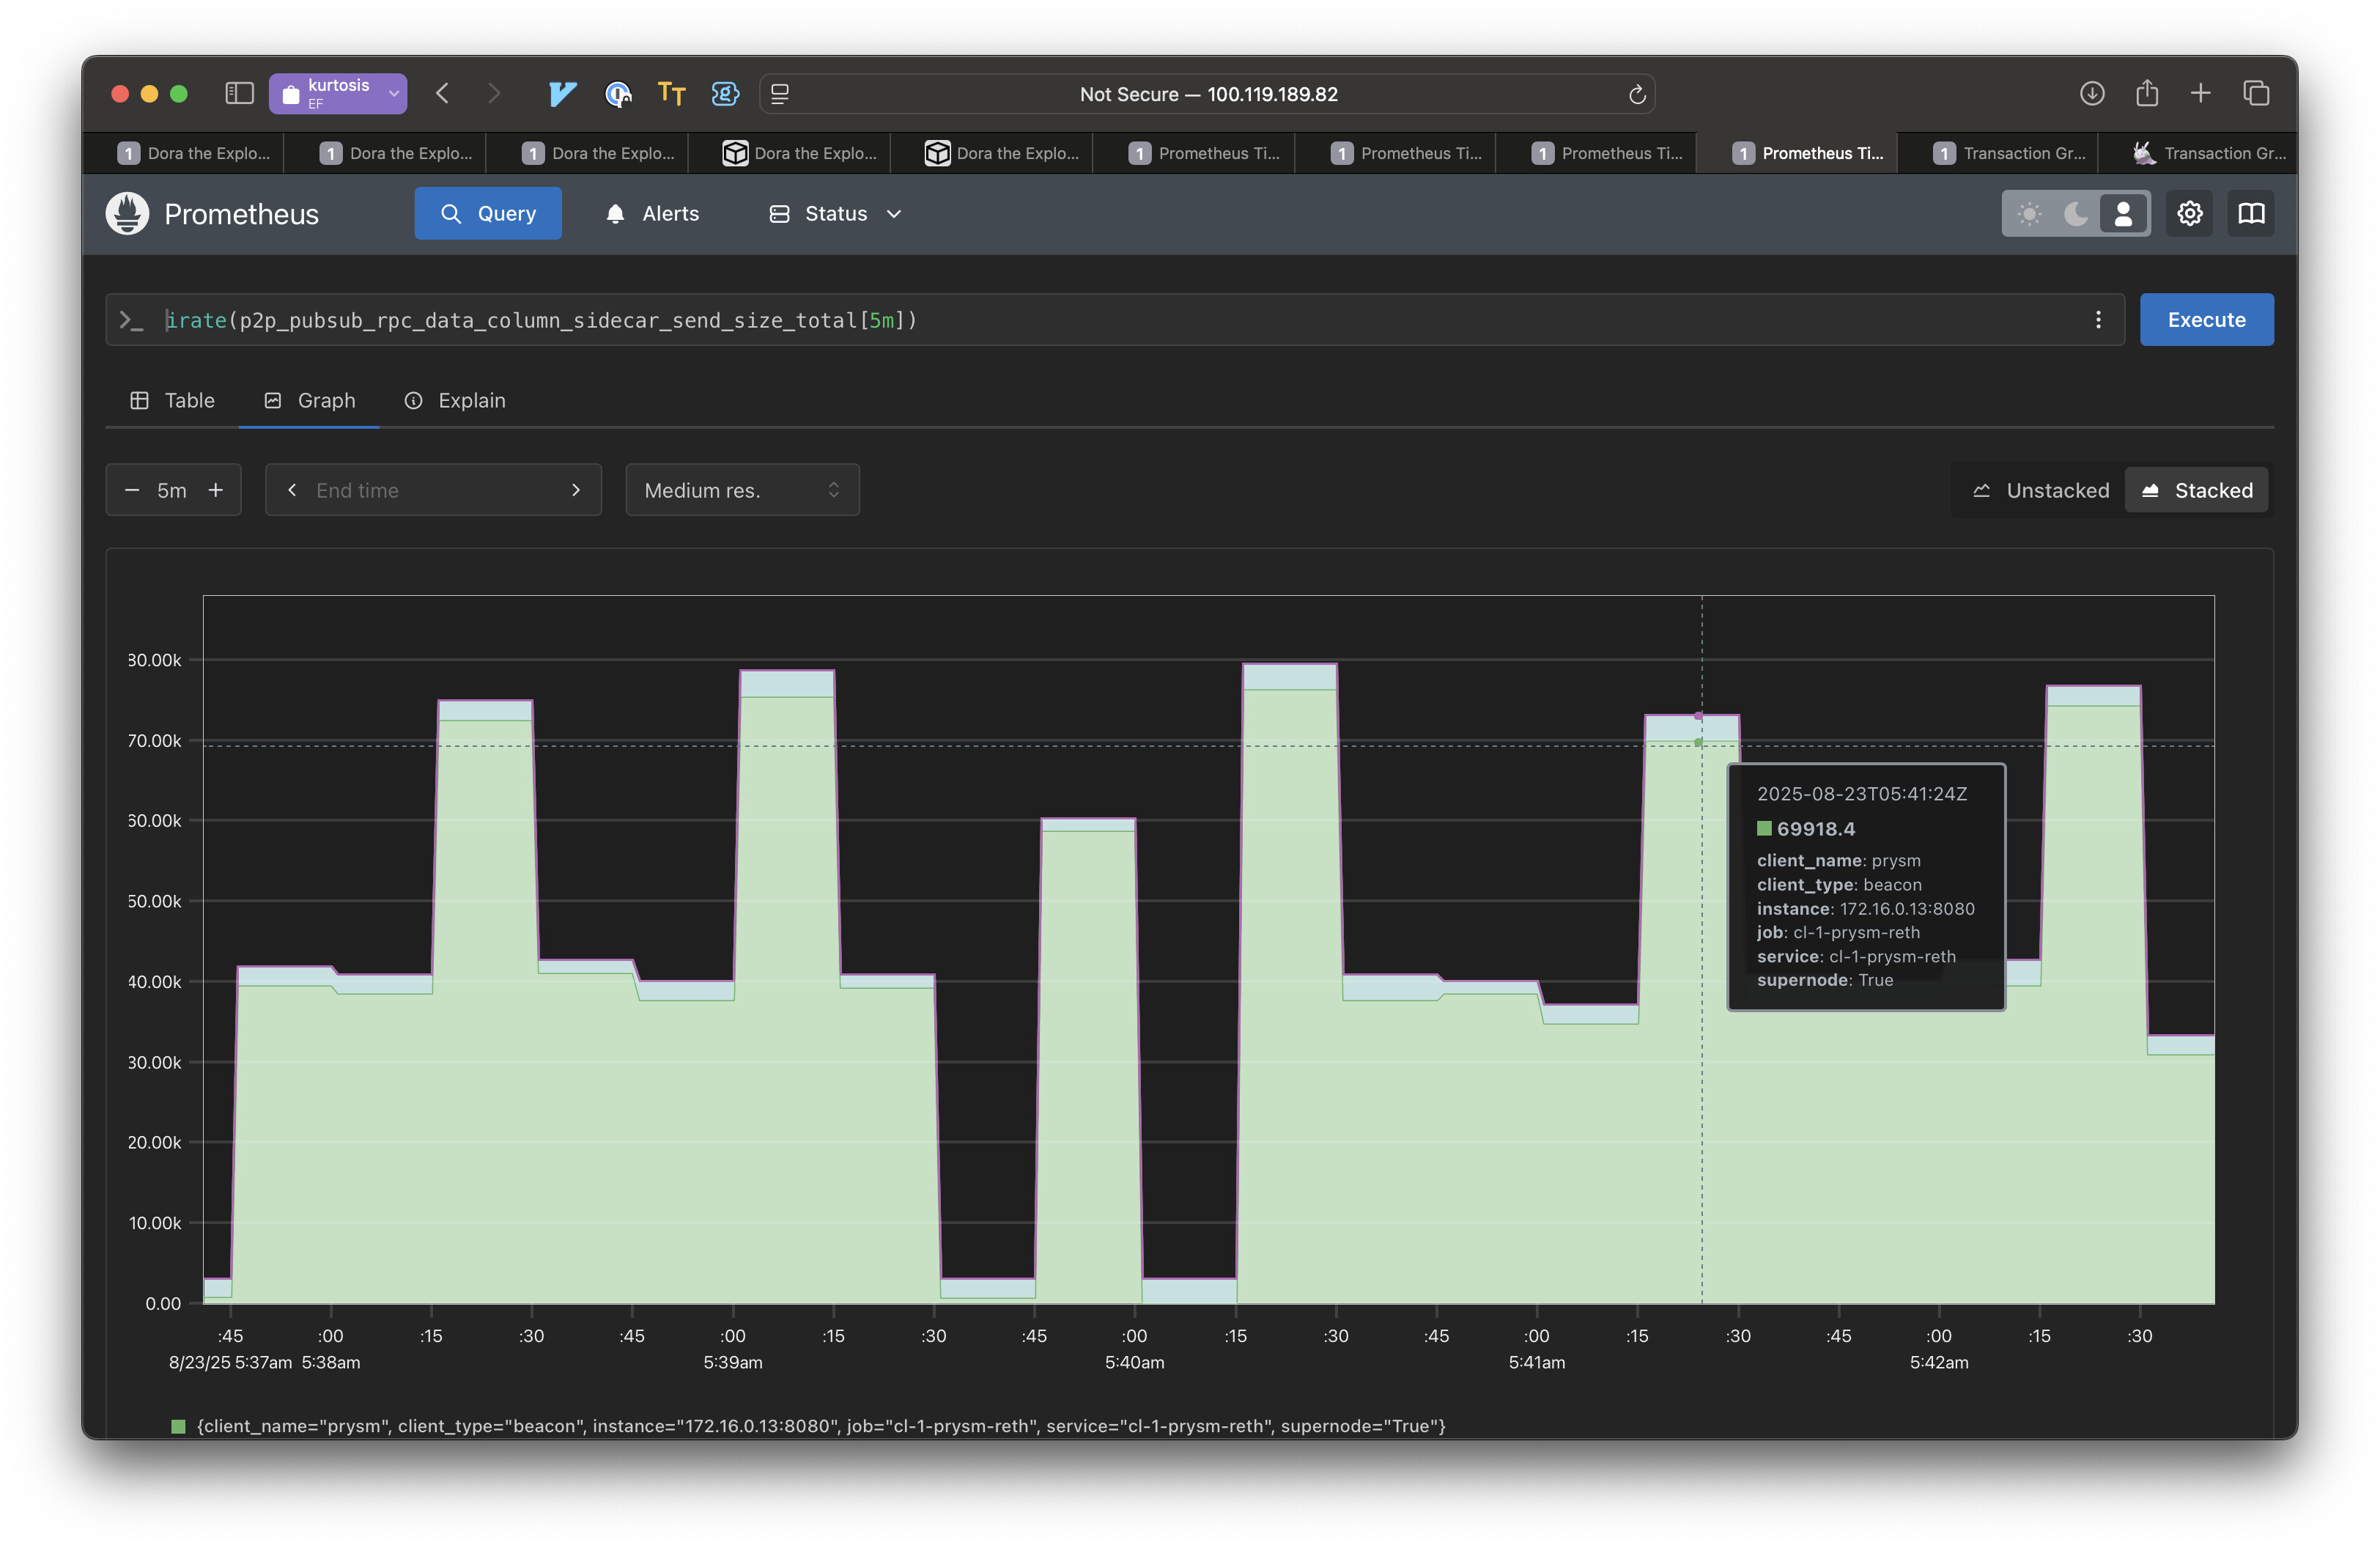The width and height of the screenshot is (2380, 1548).
Task: Switch graph to Unstacked mode
Action: 2039,490
